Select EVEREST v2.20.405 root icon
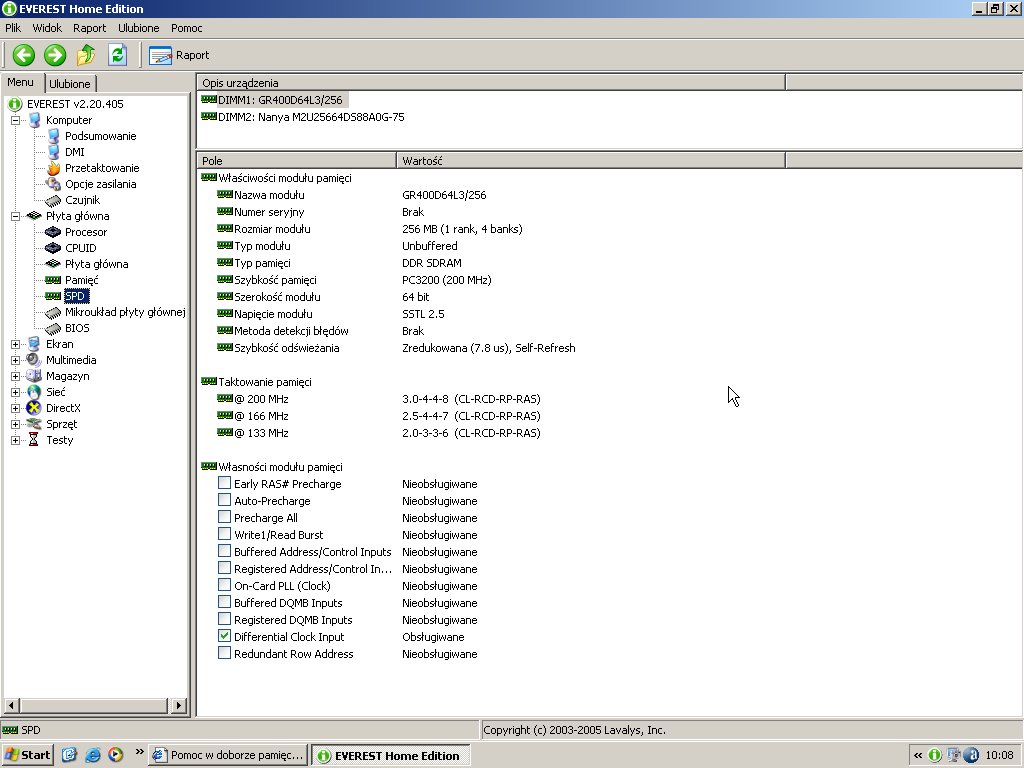1024x768 pixels. pos(15,104)
